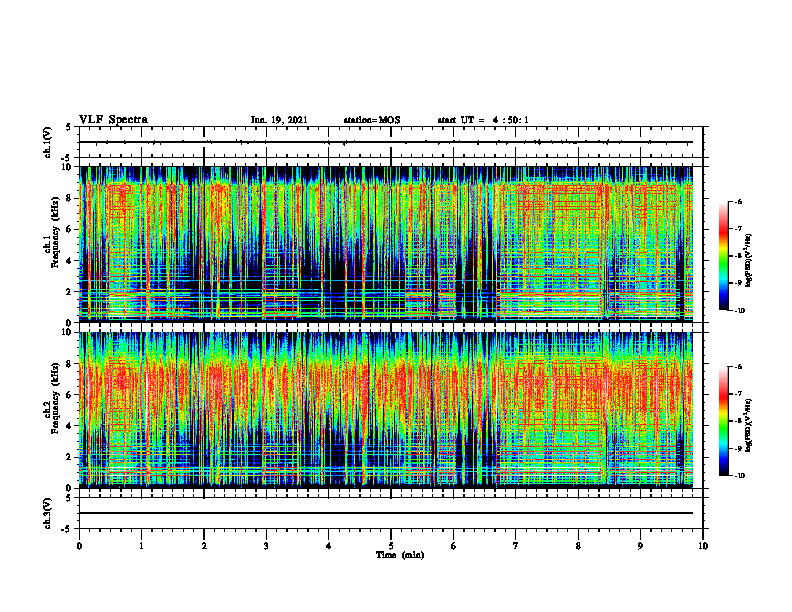Click the "-5" tick on the ch.1(V) axis
The height and width of the screenshot is (612, 792).
[x=67, y=157]
